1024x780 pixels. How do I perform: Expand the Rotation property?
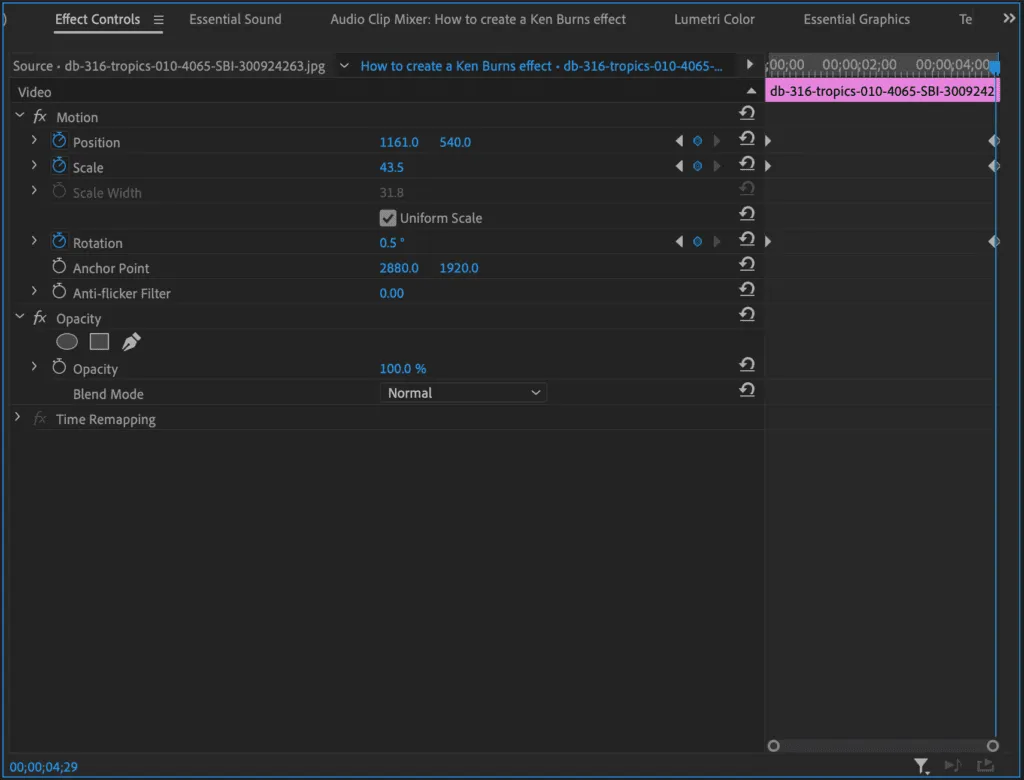pos(34,242)
